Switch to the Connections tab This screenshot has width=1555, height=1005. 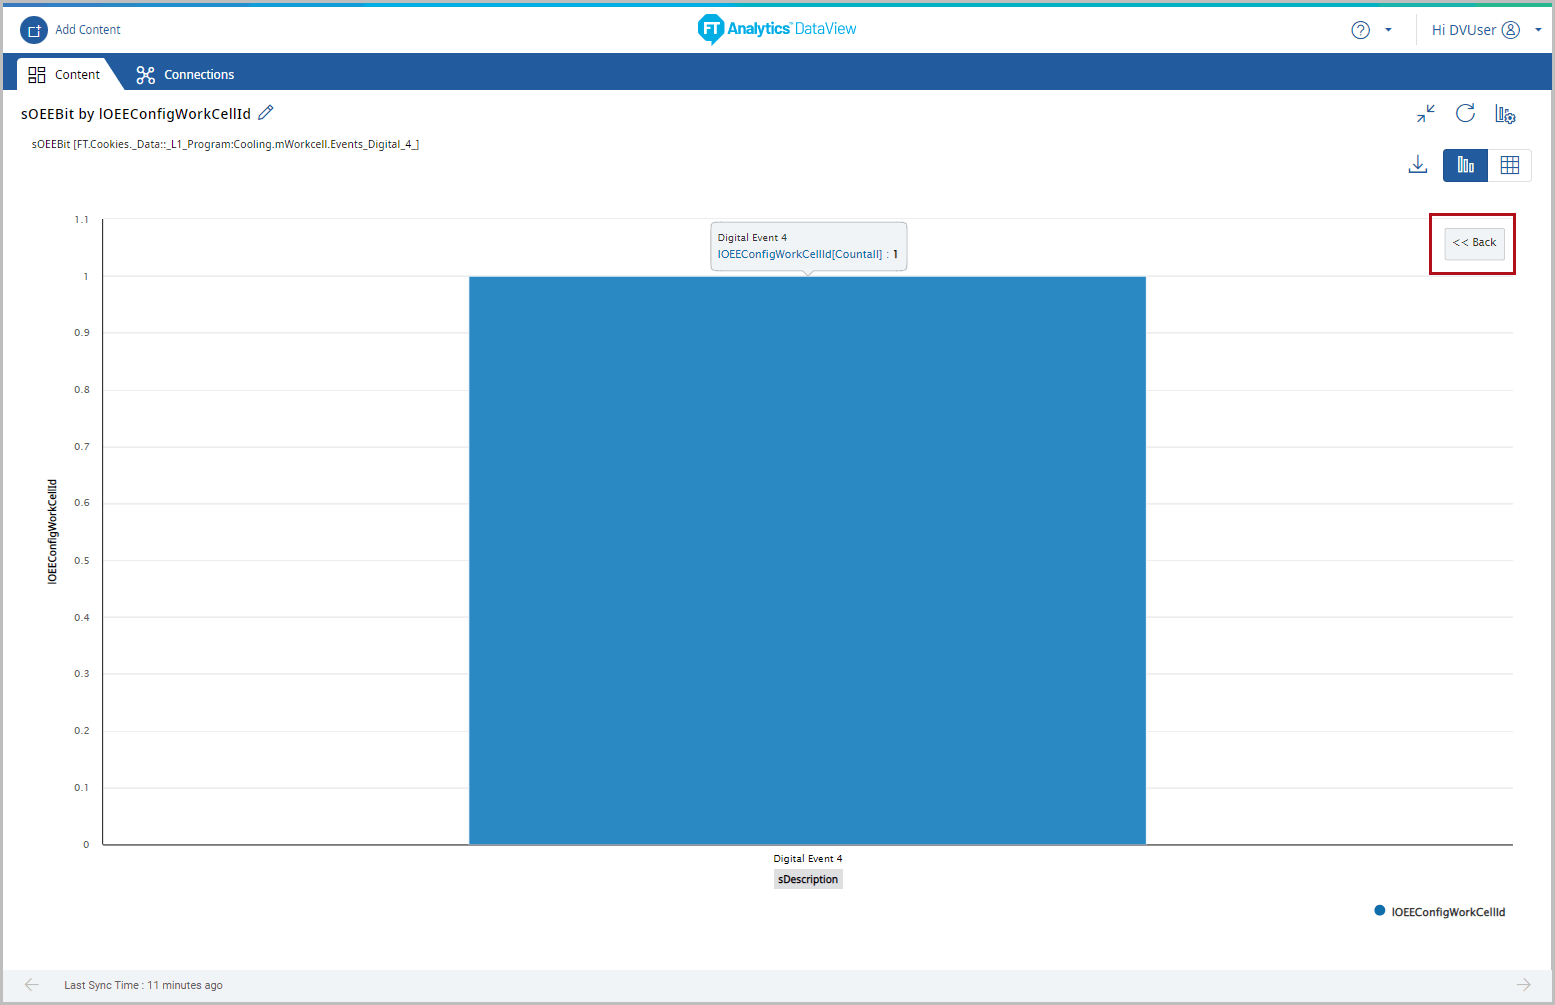point(186,75)
